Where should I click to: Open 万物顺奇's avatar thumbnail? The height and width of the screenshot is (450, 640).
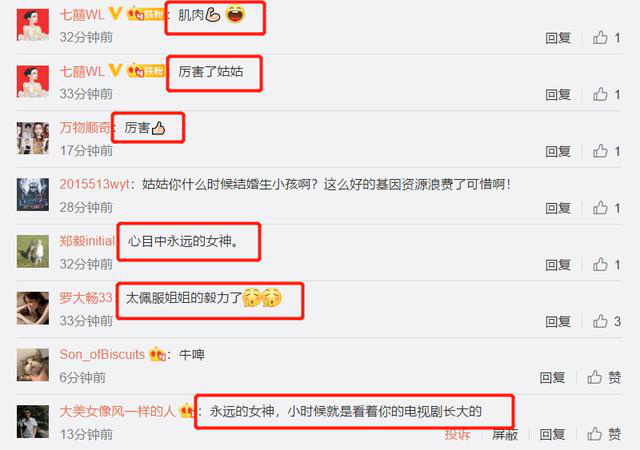coord(33,138)
